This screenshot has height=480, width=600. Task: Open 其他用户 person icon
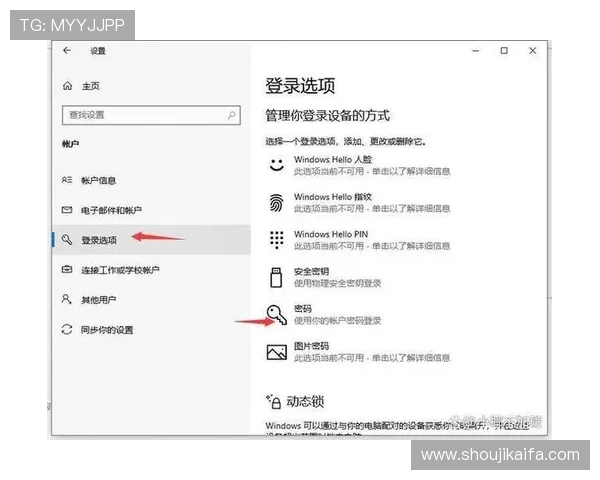tap(67, 299)
